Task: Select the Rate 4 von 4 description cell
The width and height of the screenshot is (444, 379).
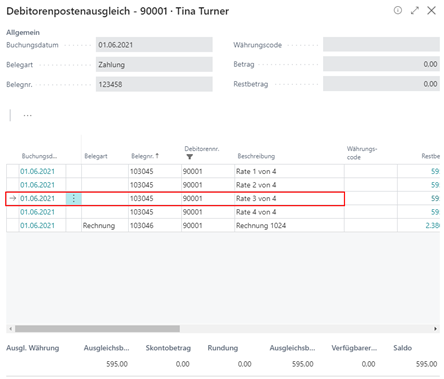Action: pyautogui.click(x=289, y=212)
